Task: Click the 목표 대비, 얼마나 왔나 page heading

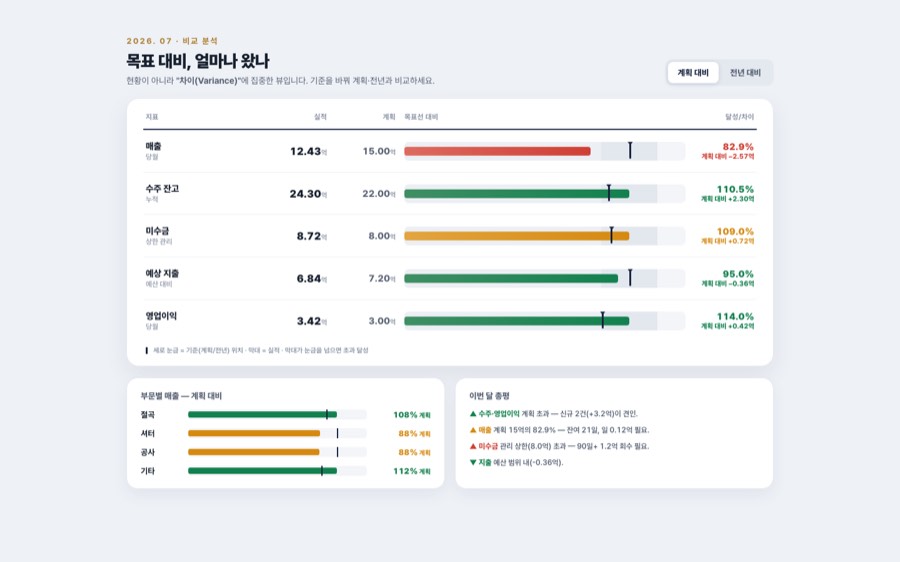Action: pos(197,61)
